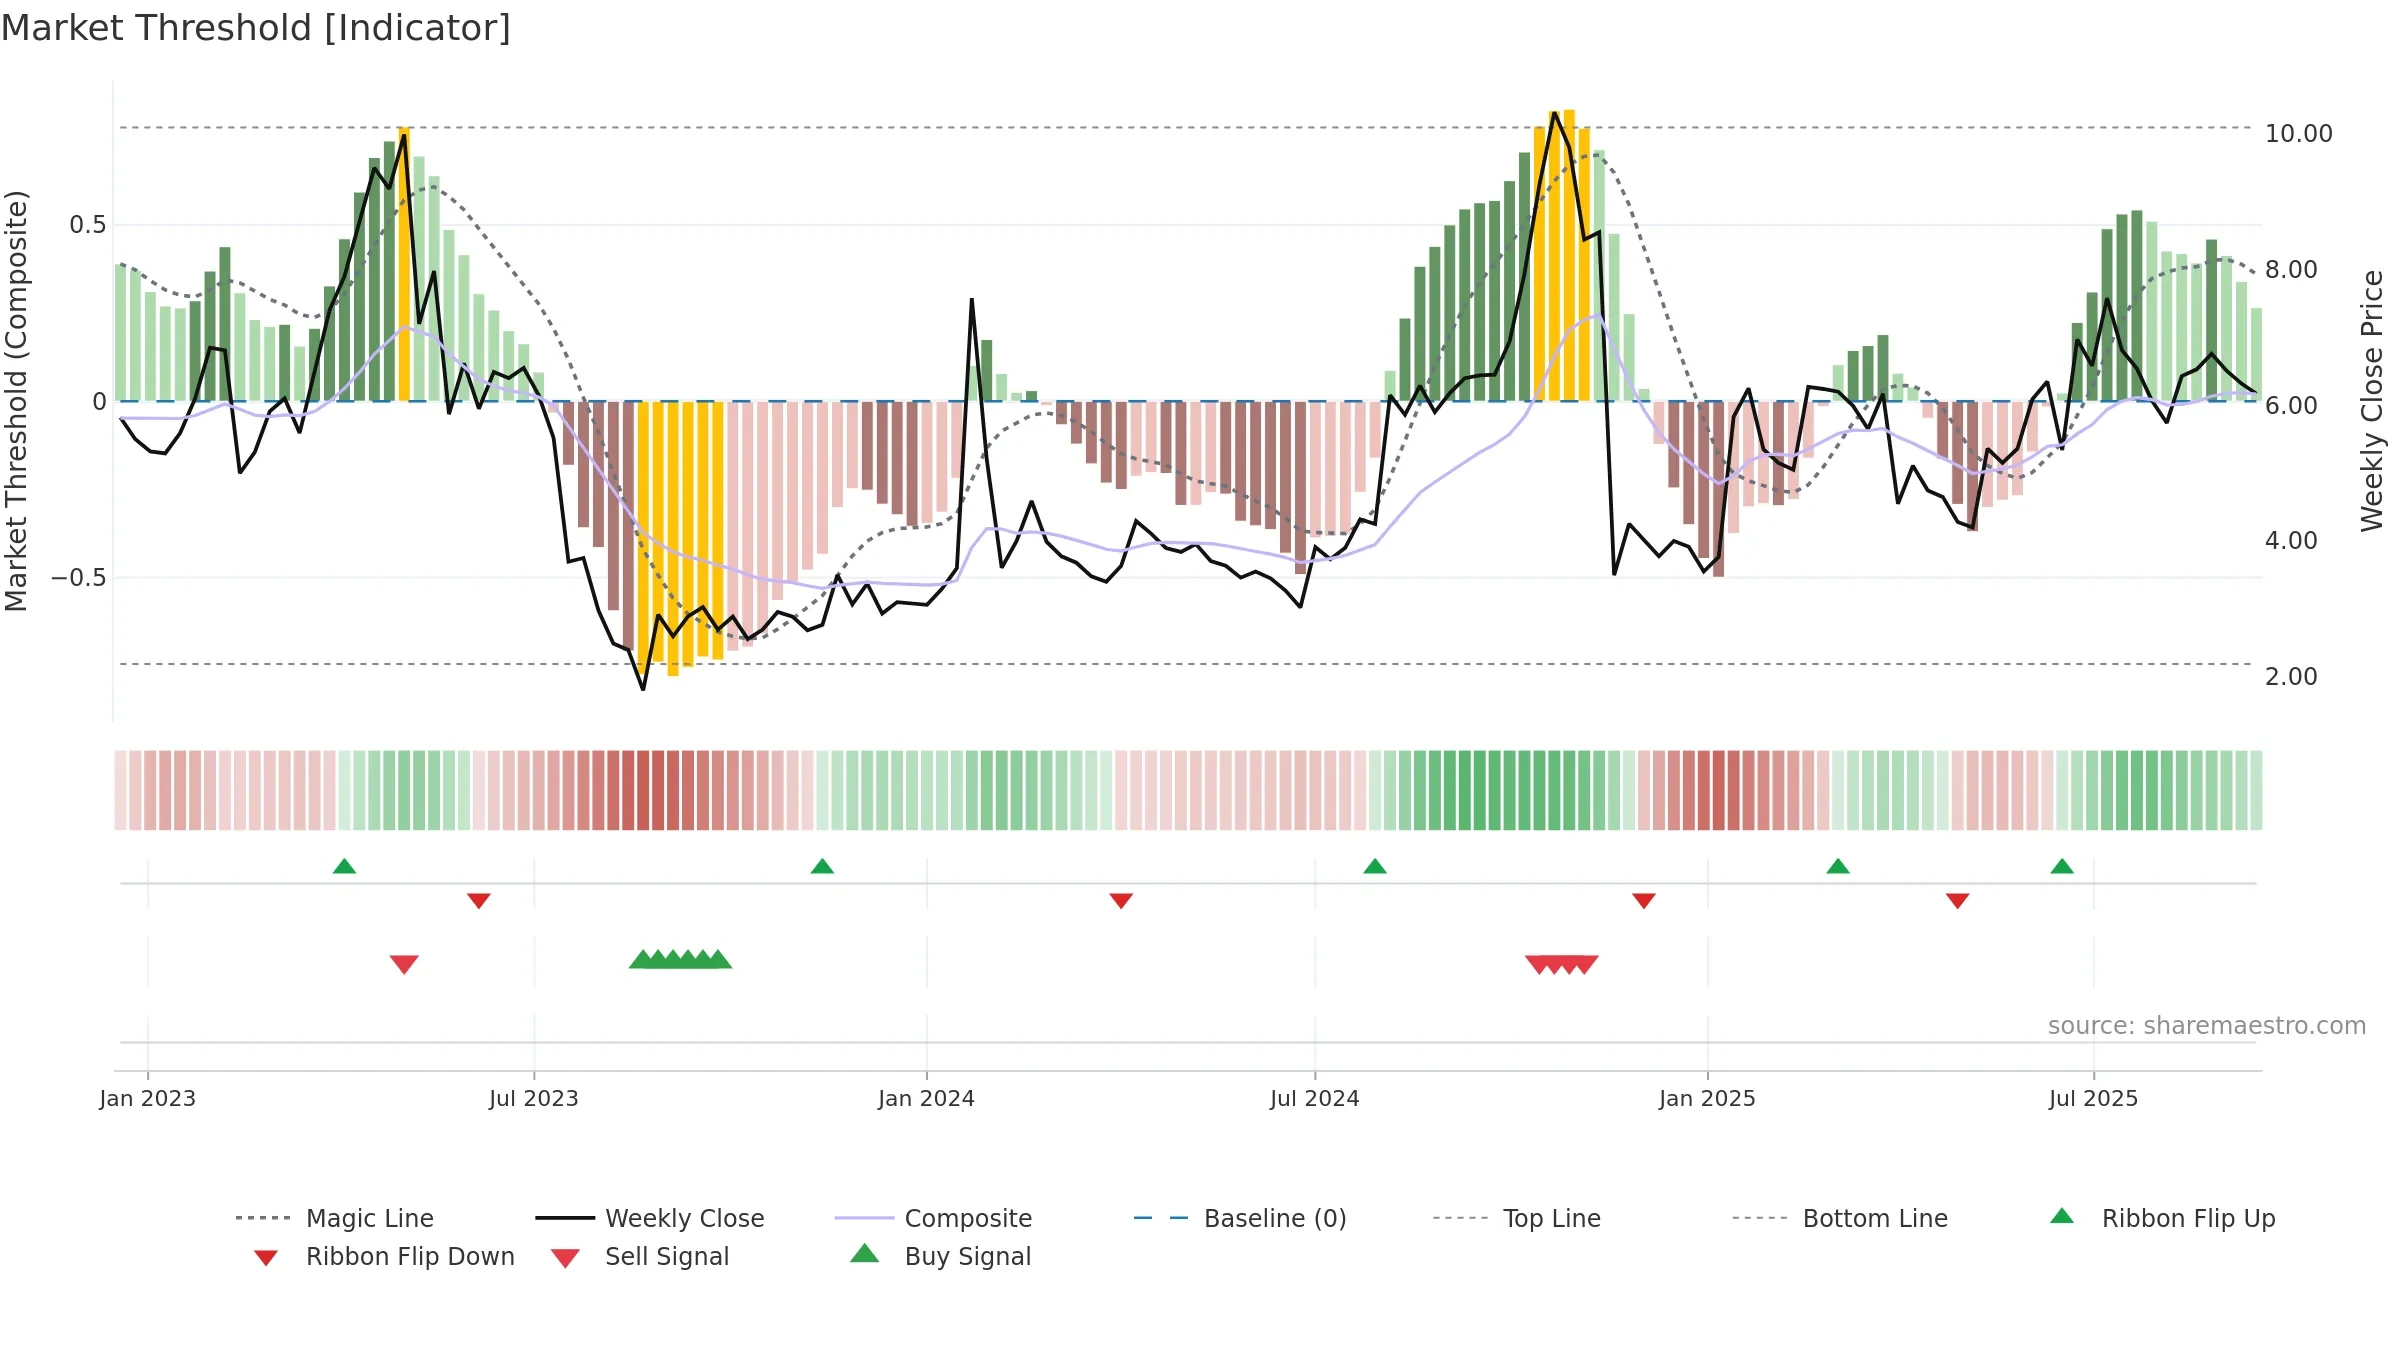Select the Jul 2023 x-axis label
Image resolution: width=2400 pixels, height=1350 pixels.
(x=534, y=1098)
